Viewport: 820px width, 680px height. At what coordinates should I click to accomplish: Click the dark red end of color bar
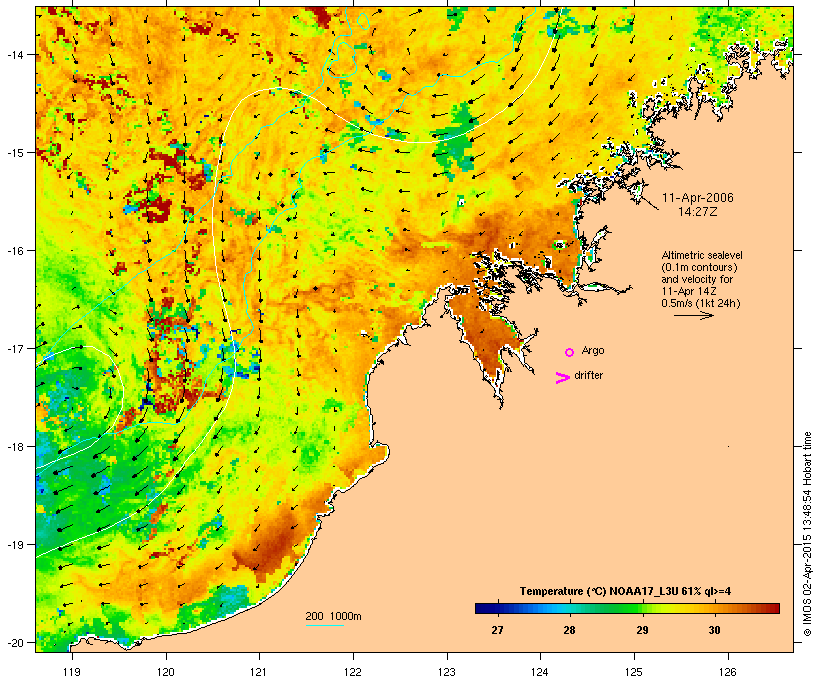click(x=774, y=608)
